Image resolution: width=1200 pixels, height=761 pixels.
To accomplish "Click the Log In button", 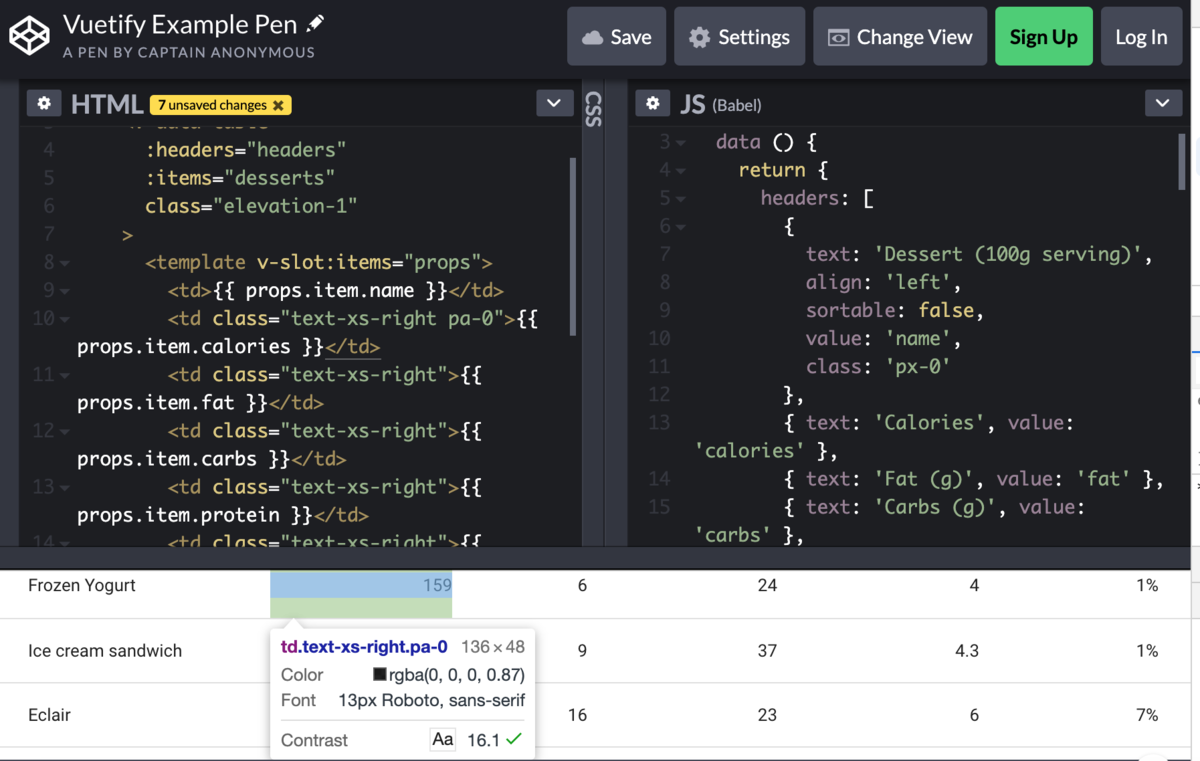I will [x=1141, y=37].
